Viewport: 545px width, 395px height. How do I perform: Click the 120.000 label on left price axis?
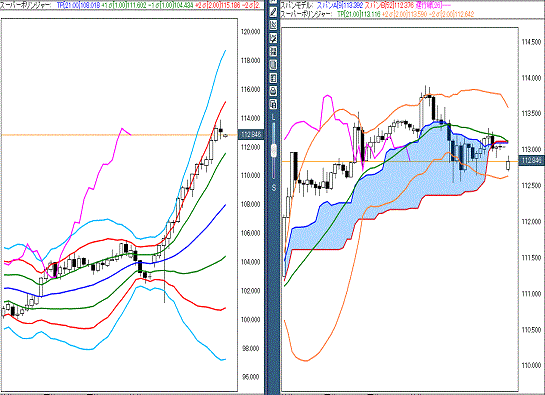point(250,32)
